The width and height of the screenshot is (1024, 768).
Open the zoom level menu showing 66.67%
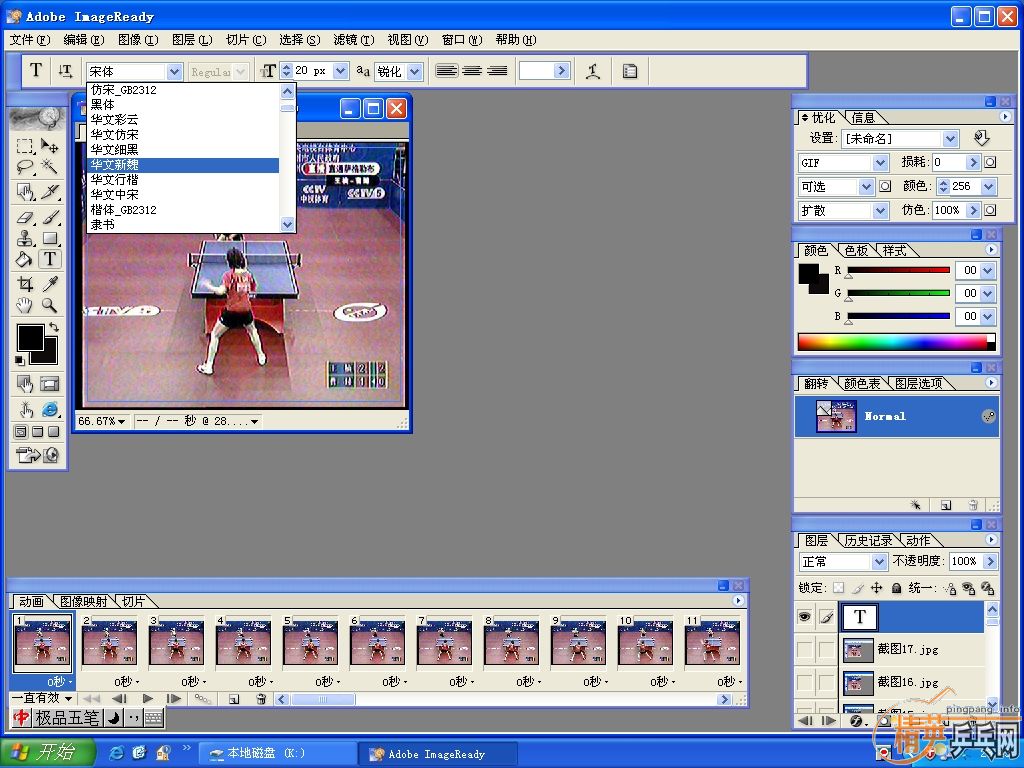pos(102,421)
